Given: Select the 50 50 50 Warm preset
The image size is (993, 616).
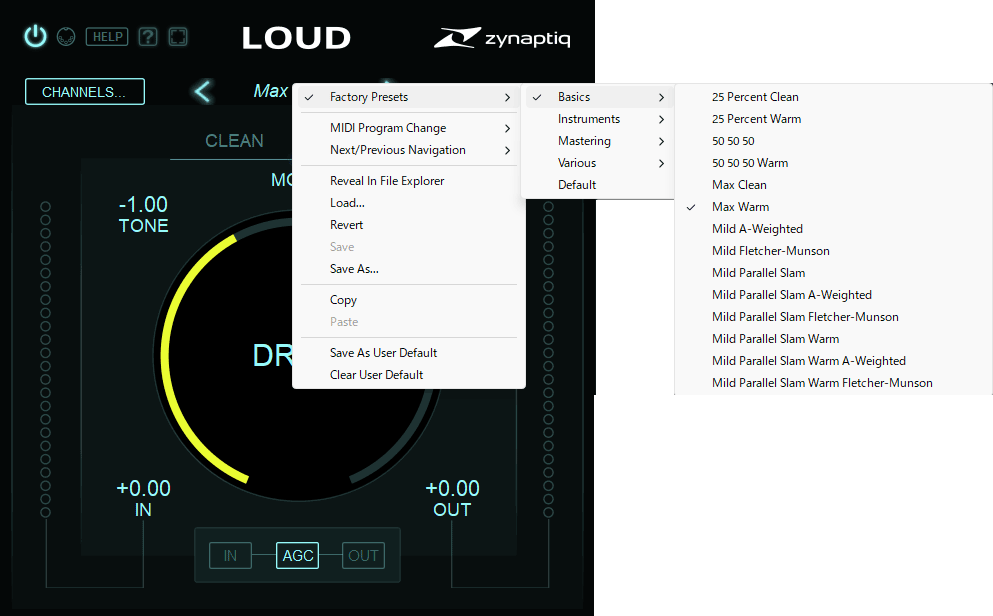Looking at the screenshot, I should pos(833,163).
